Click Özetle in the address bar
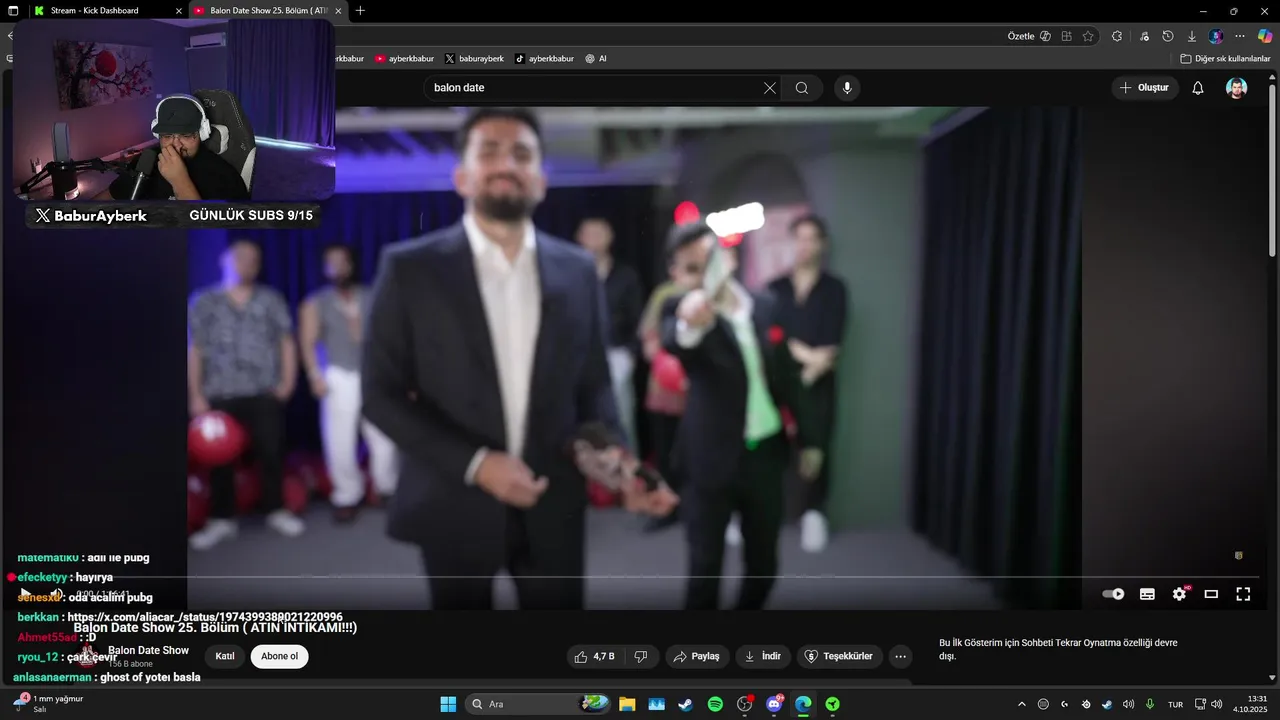Viewport: 1280px width, 720px height. (1029, 36)
